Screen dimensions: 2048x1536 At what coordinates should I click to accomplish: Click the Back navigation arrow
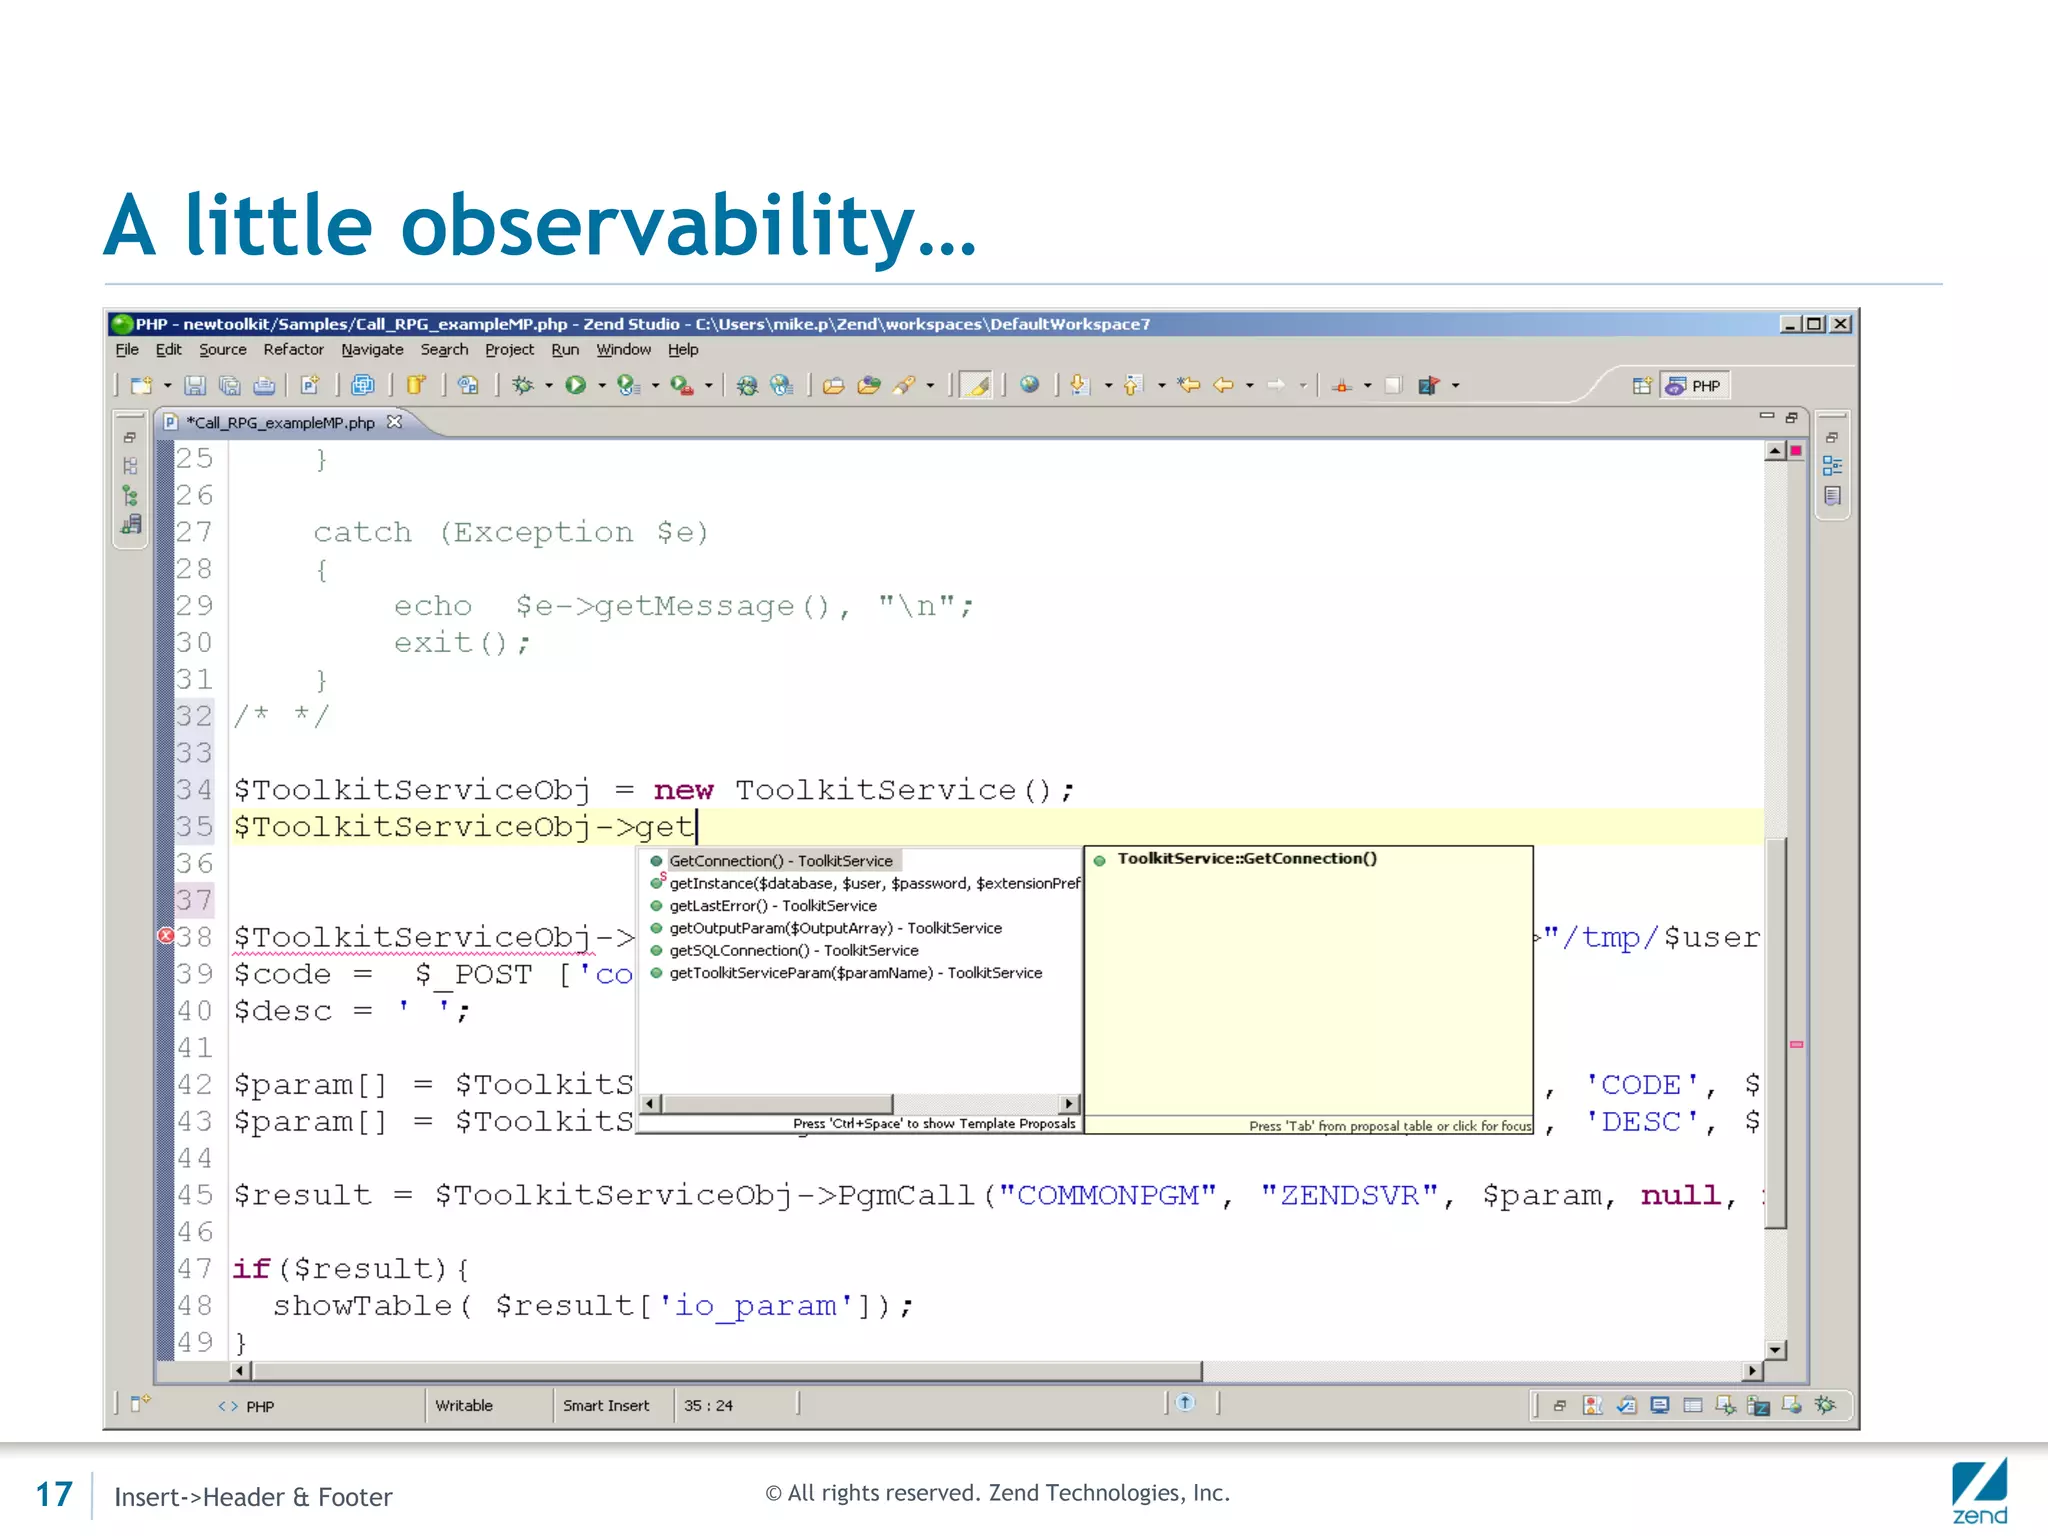(1223, 385)
